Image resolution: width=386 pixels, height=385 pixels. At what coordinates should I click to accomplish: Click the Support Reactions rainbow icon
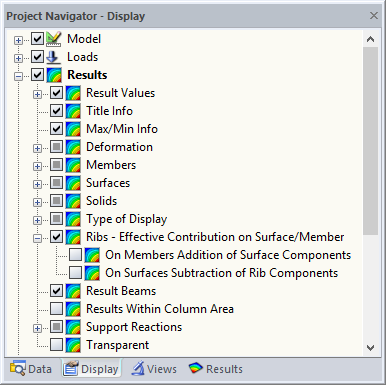[x=73, y=327]
